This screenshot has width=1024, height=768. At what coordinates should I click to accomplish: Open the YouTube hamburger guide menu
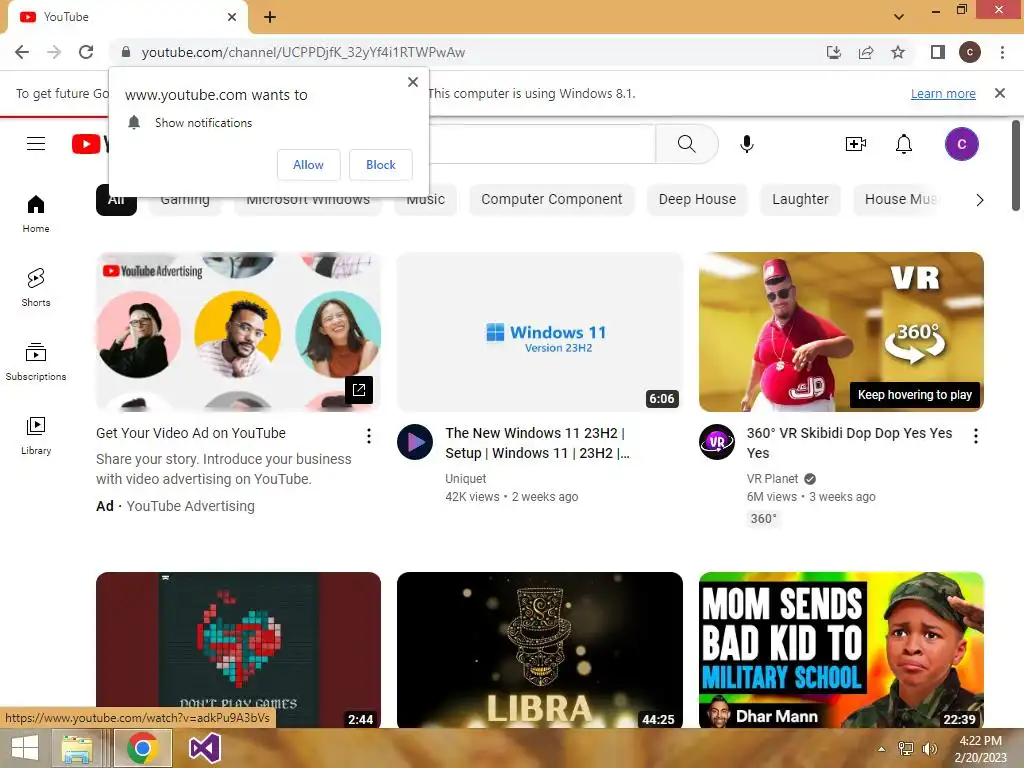[x=36, y=144]
